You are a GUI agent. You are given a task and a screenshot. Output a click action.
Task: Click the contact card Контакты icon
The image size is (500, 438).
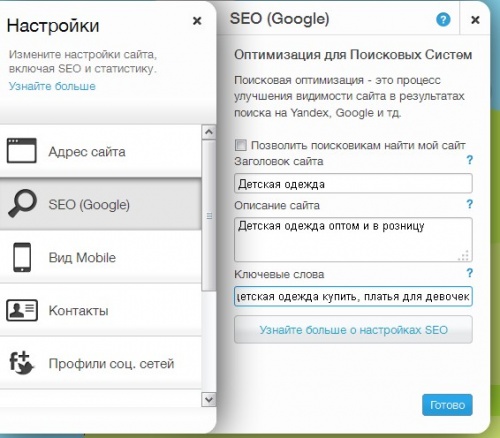click(22, 310)
